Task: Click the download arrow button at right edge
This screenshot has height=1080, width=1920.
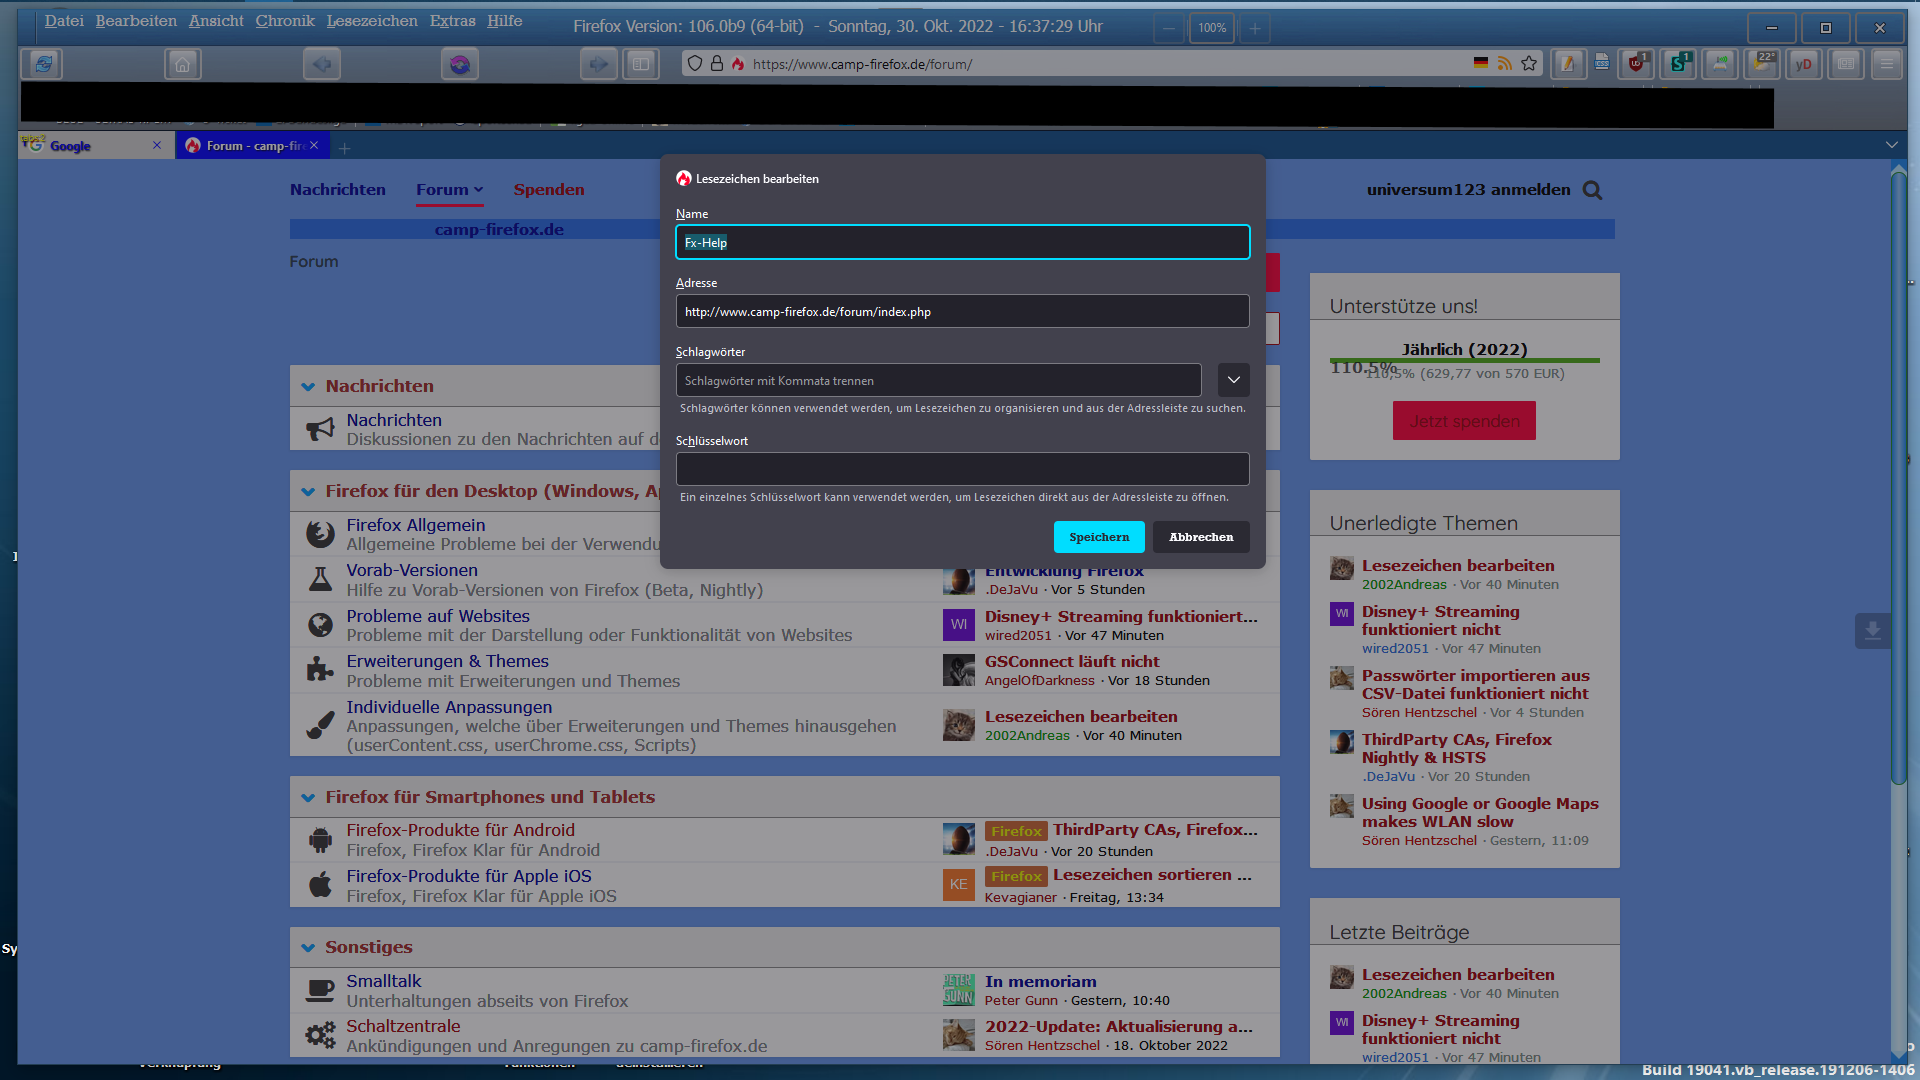Action: 1872,631
